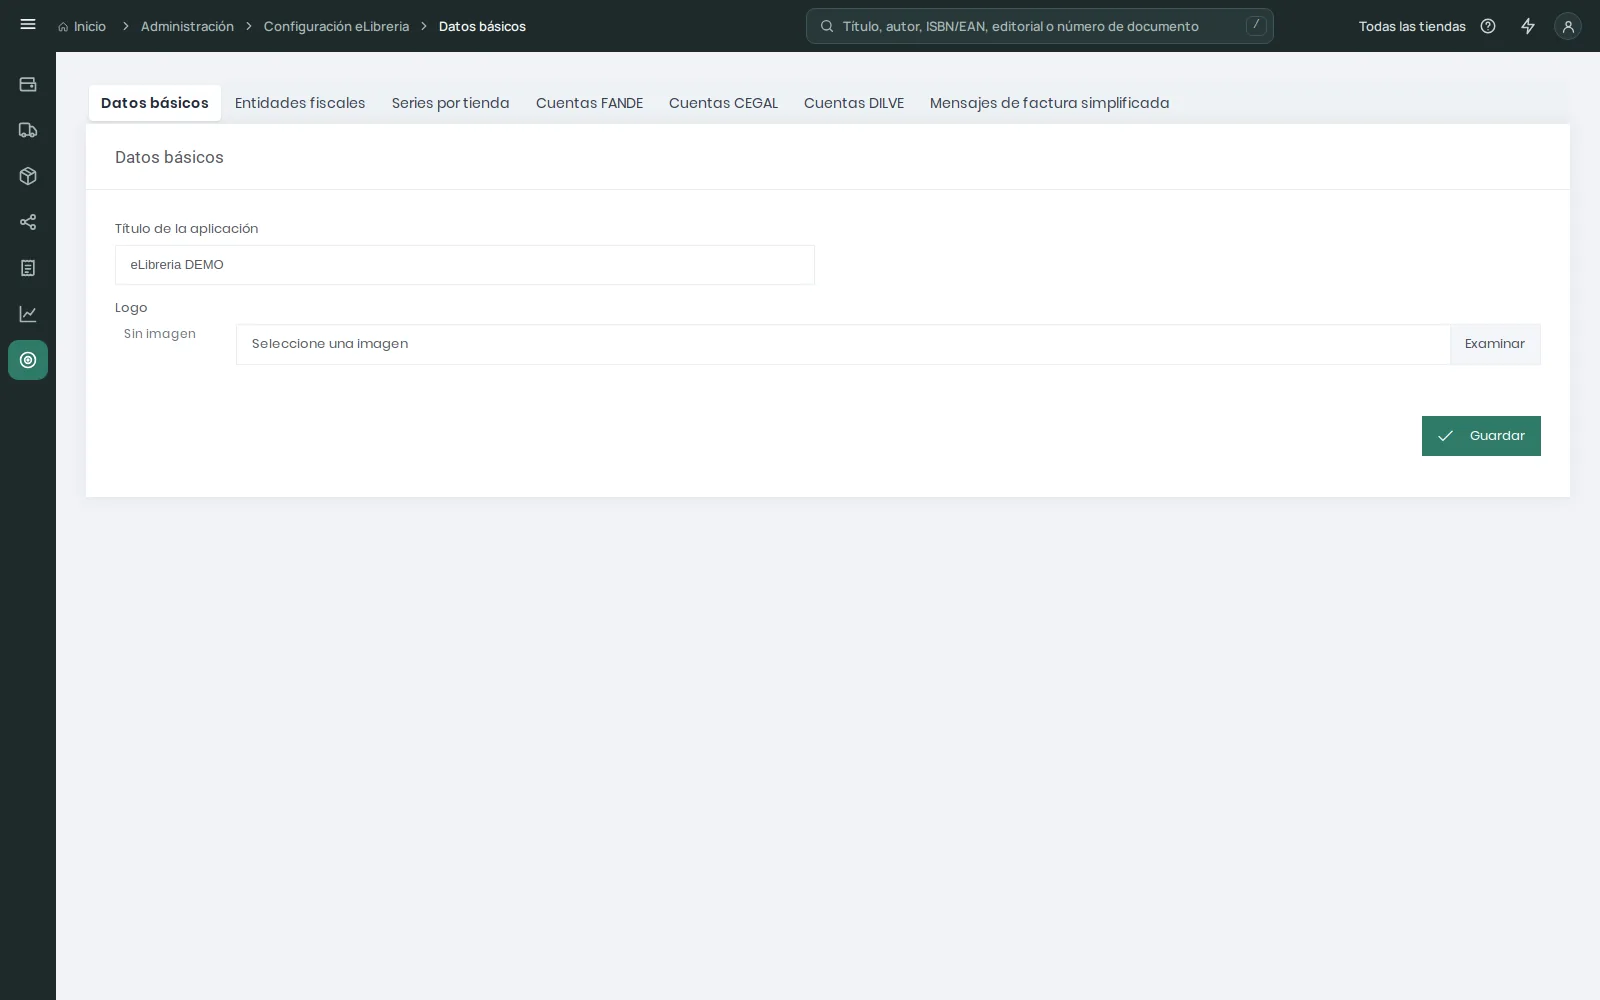The width and height of the screenshot is (1600, 1000).
Task: Open the user profile avatar icon
Action: point(1568,27)
